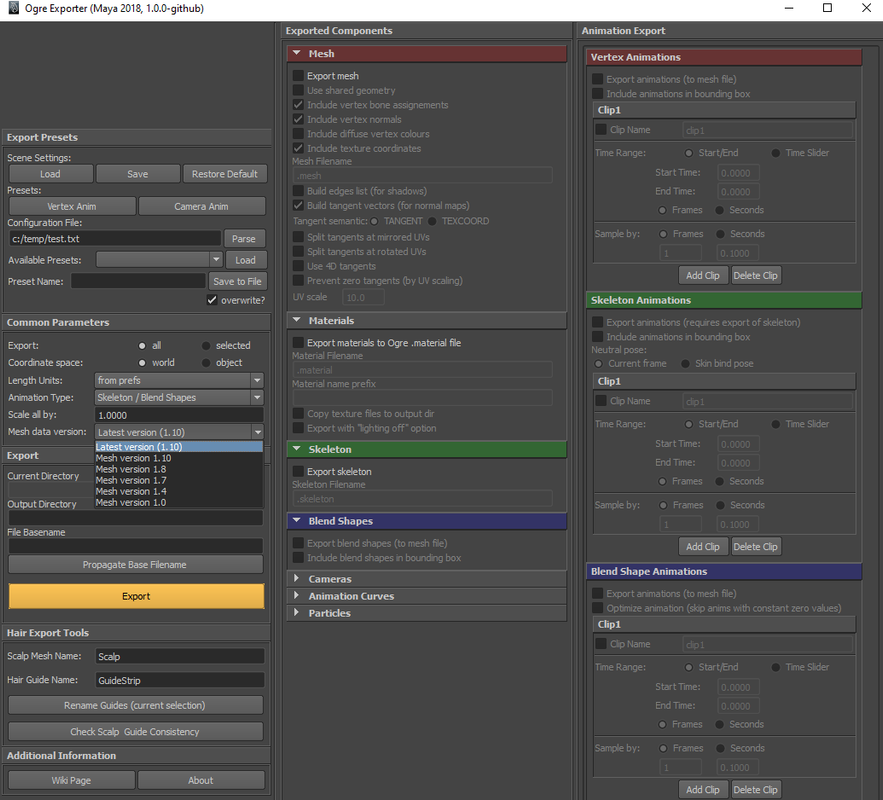Click the Output Directory input field
Image resolution: width=883 pixels, height=800 pixels.
[x=136, y=517]
